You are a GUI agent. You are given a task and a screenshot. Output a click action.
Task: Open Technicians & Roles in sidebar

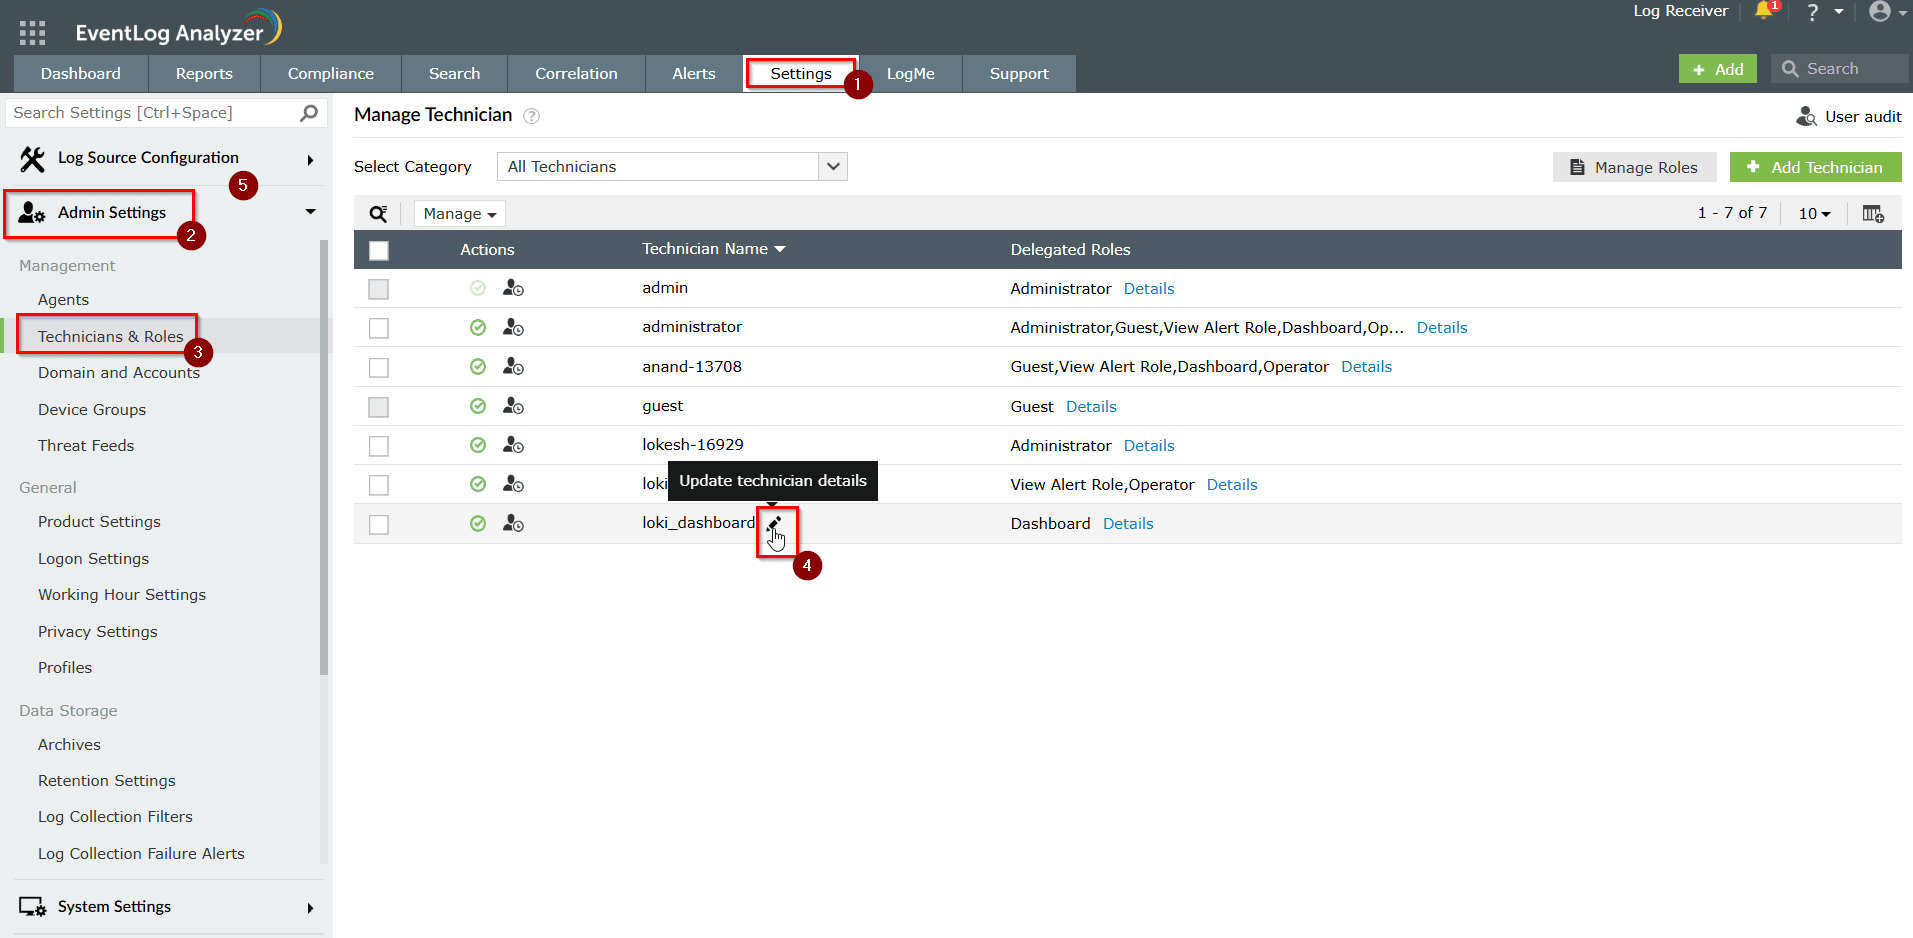click(x=111, y=336)
